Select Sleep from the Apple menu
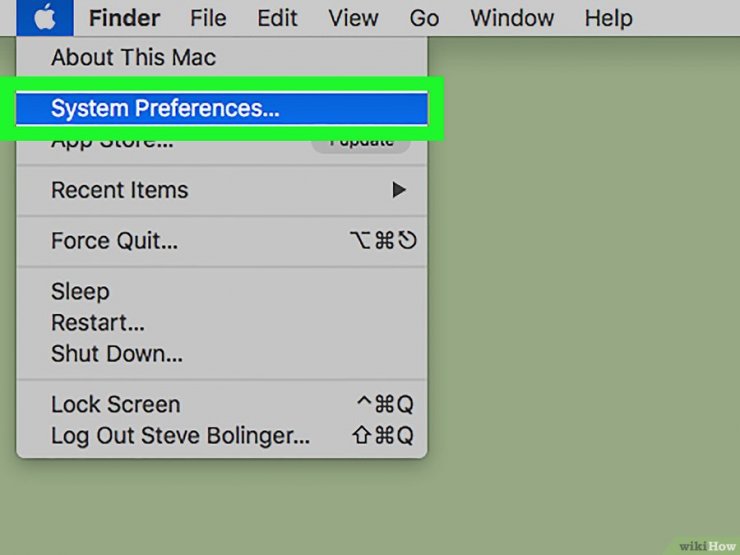 coord(222,291)
